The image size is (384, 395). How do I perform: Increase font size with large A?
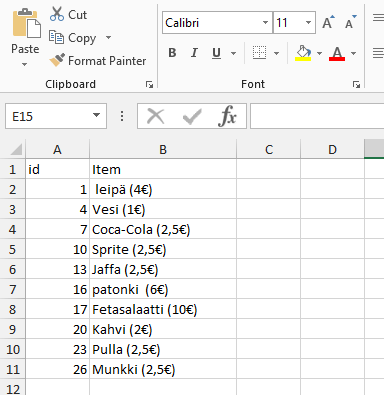(x=328, y=23)
